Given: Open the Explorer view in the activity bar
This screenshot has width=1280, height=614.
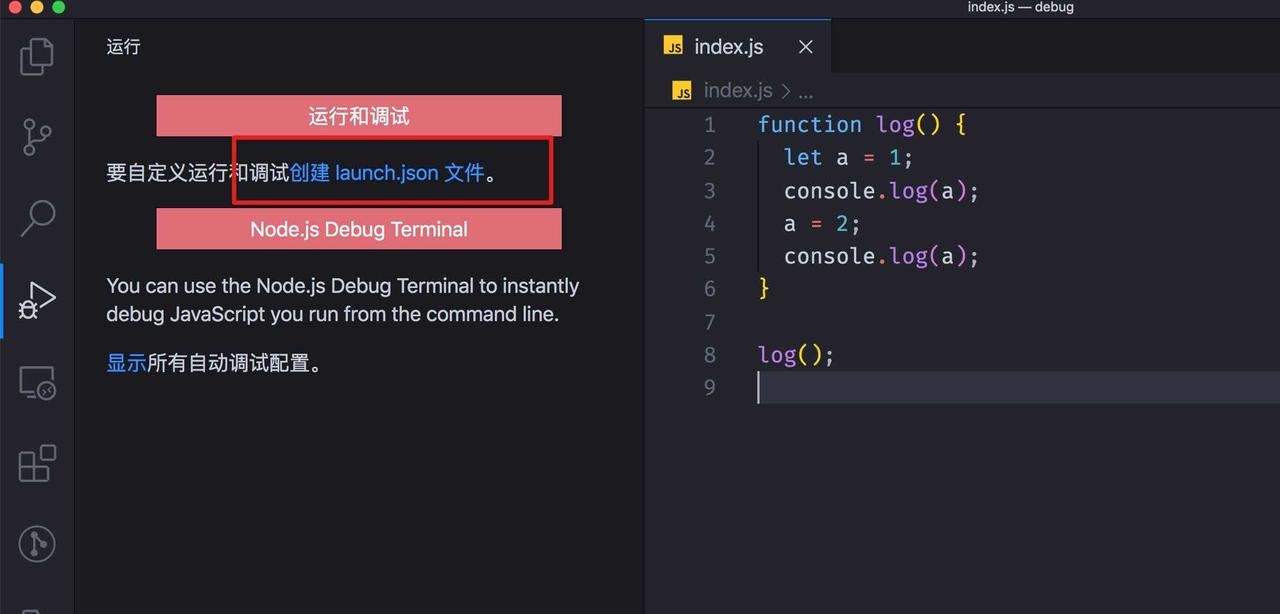Looking at the screenshot, I should pyautogui.click(x=37, y=57).
